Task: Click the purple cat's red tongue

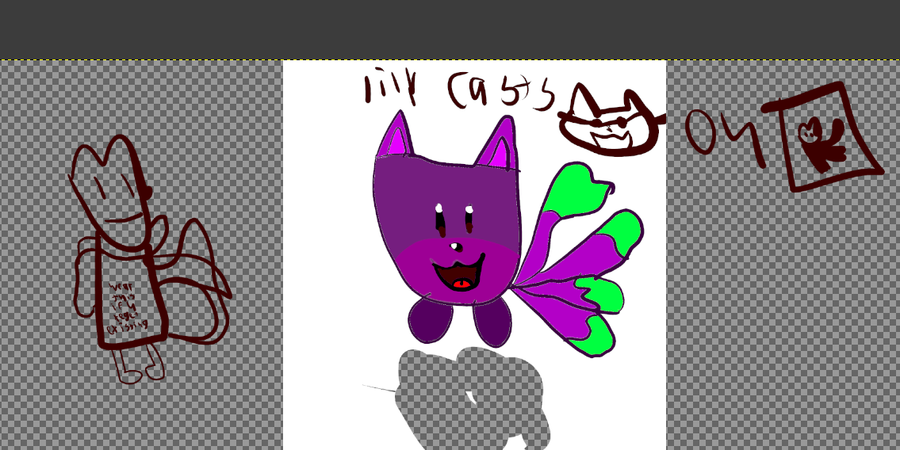Action: [x=460, y=283]
